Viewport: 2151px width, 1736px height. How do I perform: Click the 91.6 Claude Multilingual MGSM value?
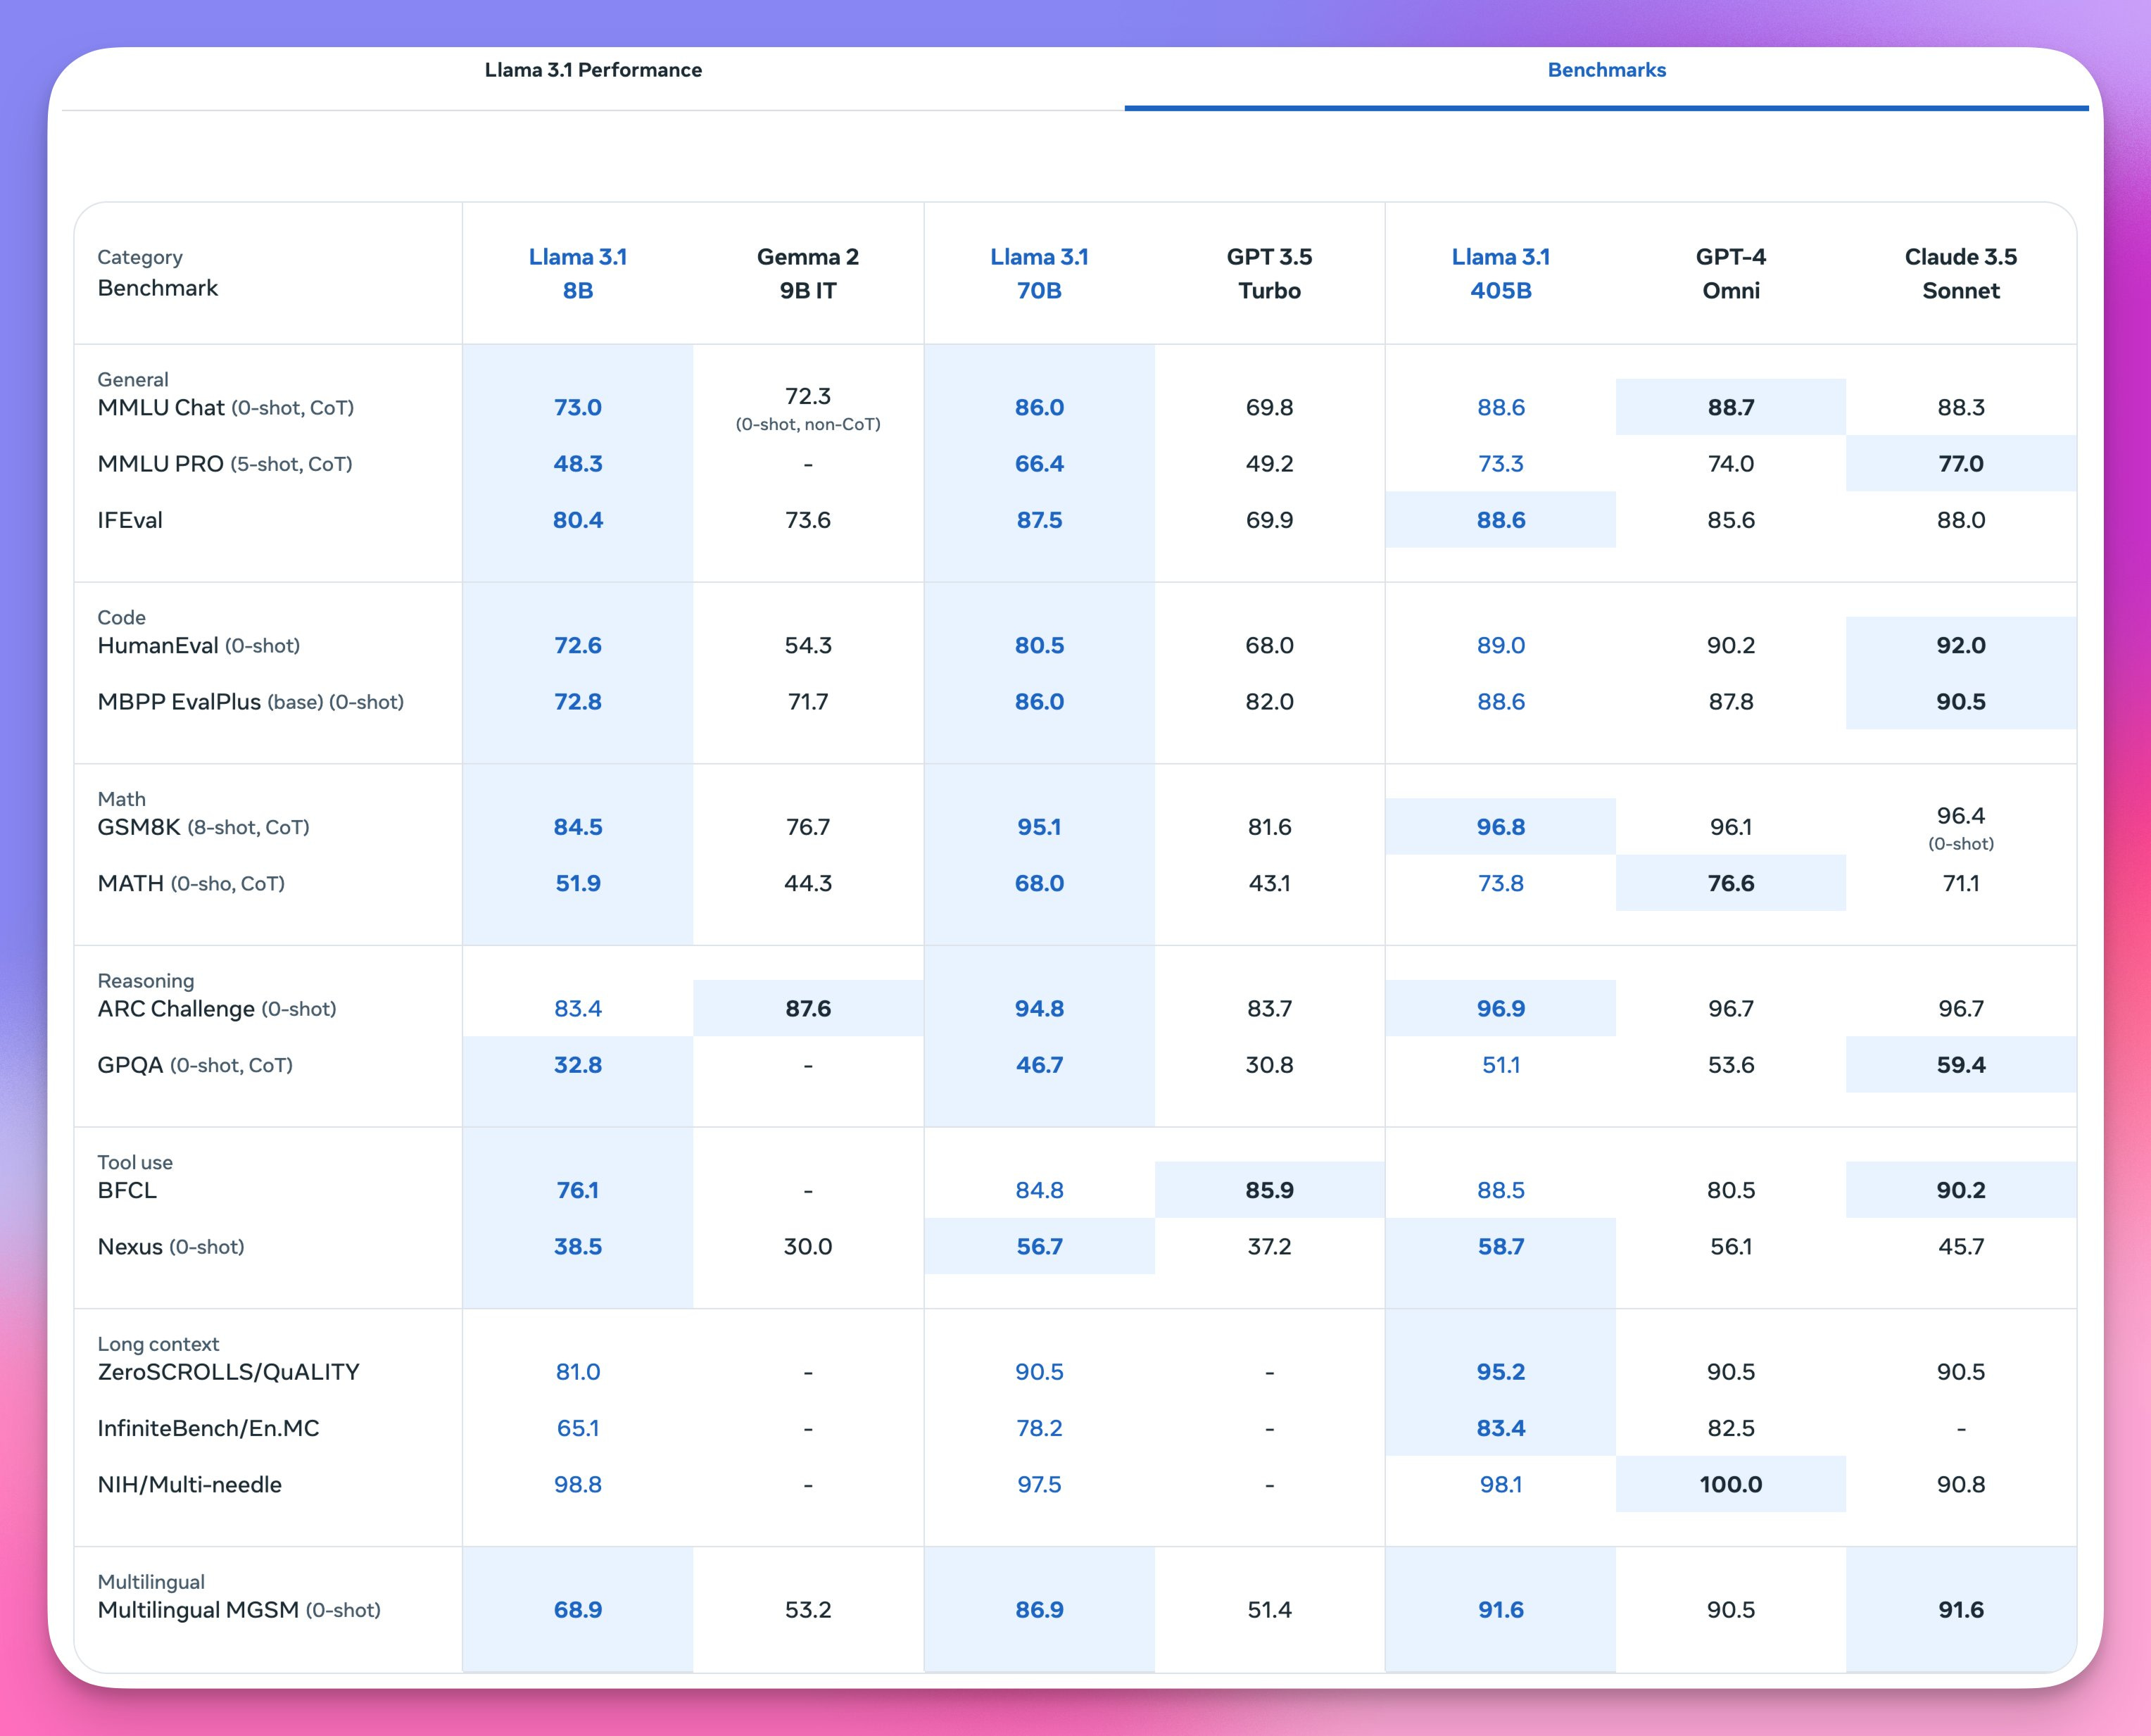pyautogui.click(x=1961, y=1610)
